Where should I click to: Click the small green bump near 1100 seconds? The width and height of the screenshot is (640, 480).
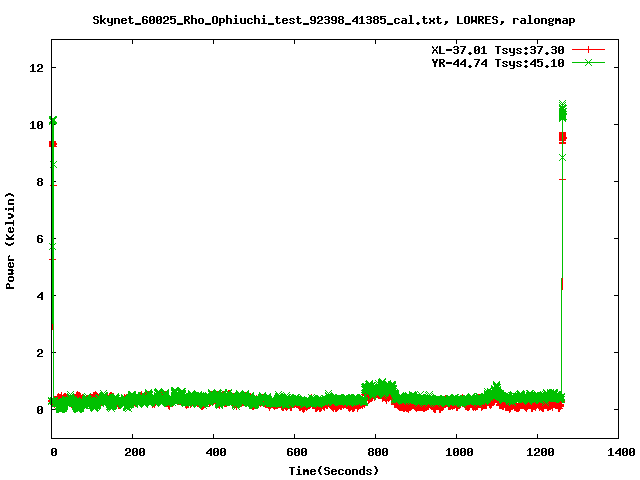pyautogui.click(x=496, y=387)
